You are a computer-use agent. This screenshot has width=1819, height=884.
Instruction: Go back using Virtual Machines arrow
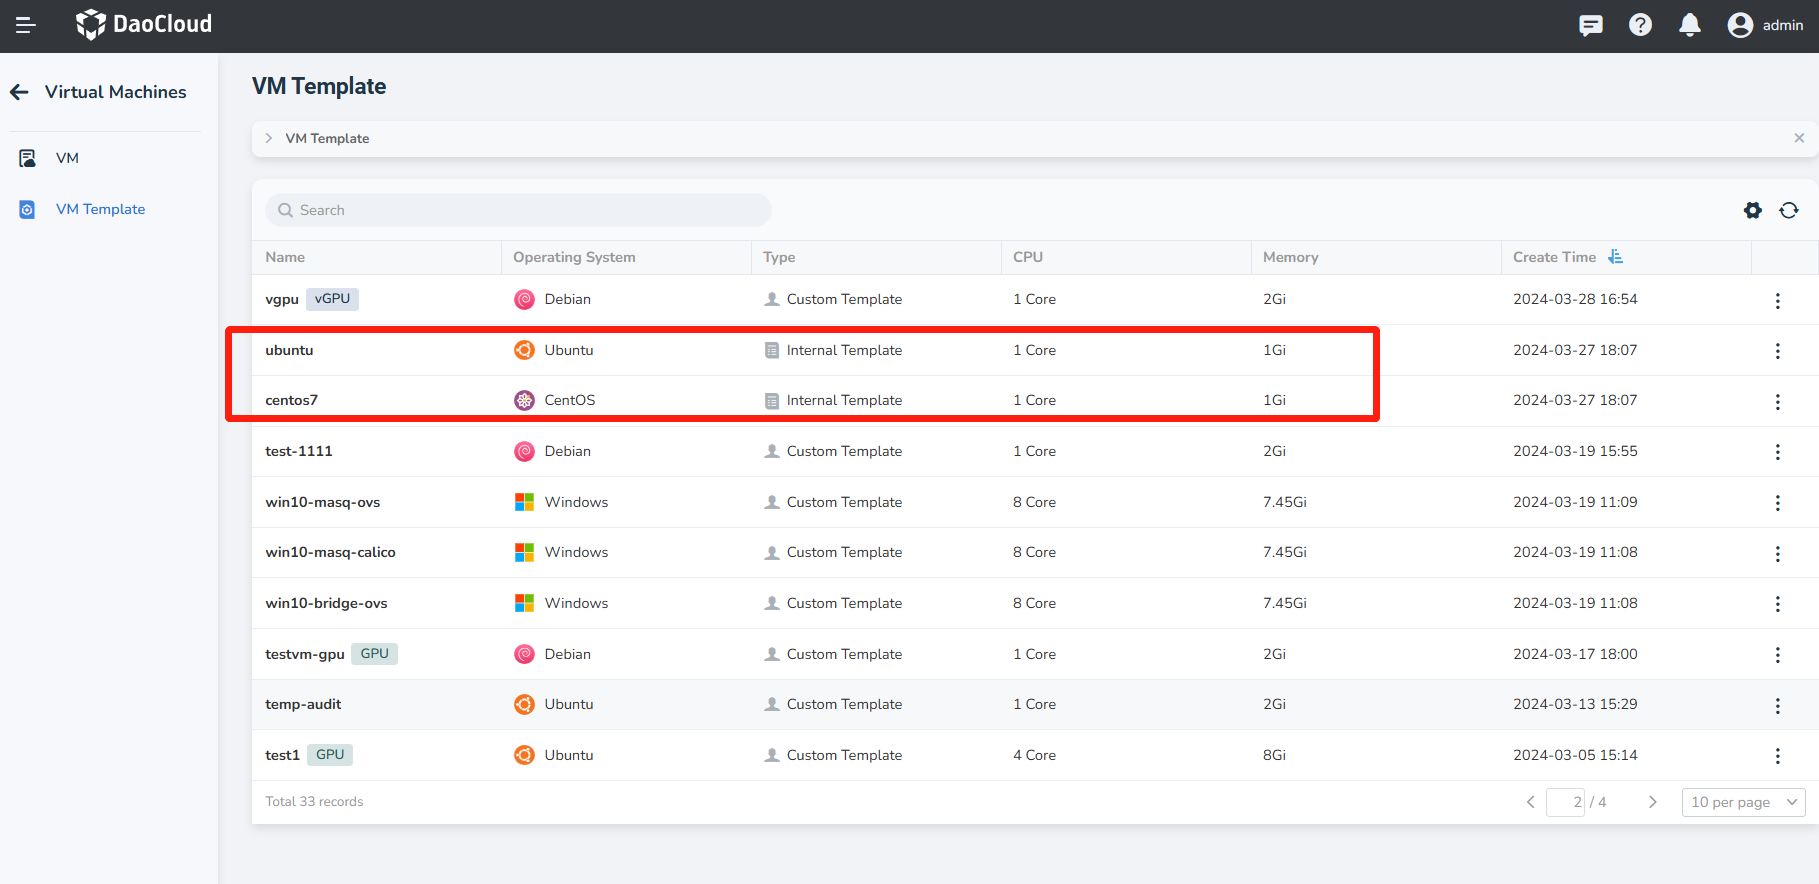click(x=20, y=92)
